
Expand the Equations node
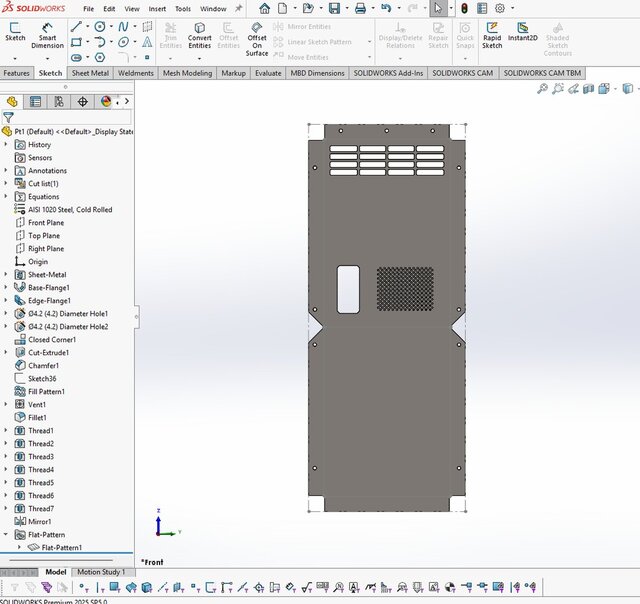click(6, 196)
